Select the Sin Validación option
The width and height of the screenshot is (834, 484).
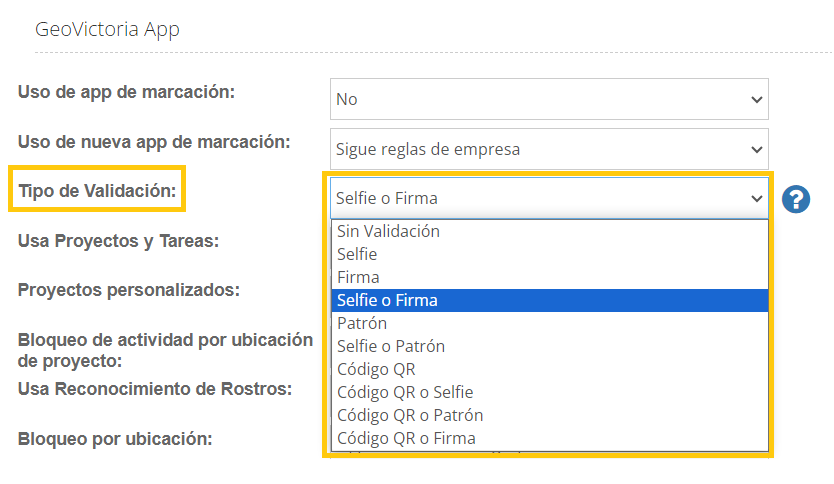coord(389,231)
